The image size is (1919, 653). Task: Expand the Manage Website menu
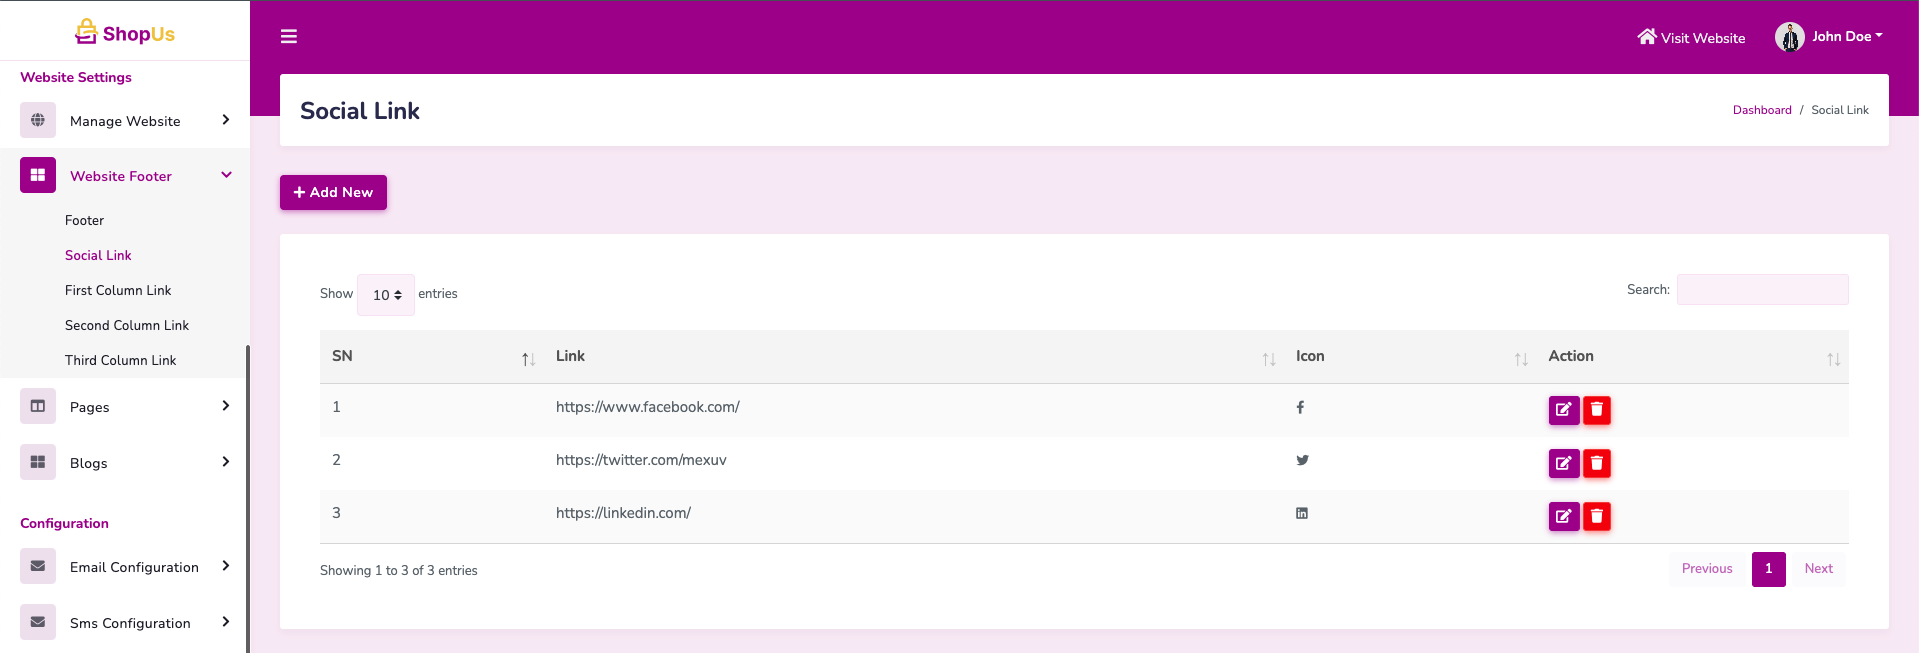point(125,121)
